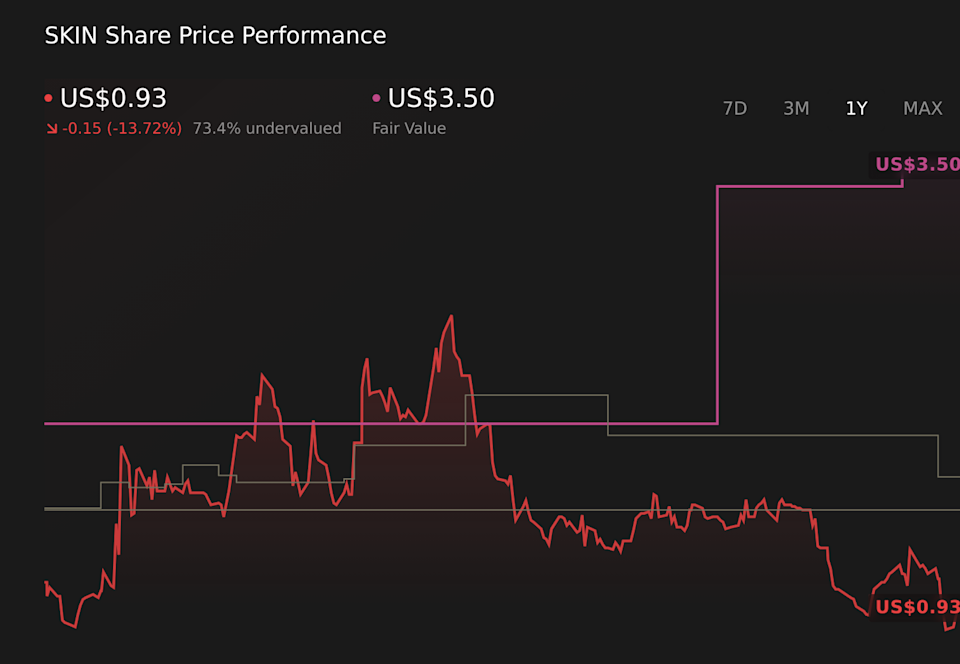Image resolution: width=960 pixels, height=664 pixels.
Task: Click the downward arrow price change icon
Action: coord(52,128)
